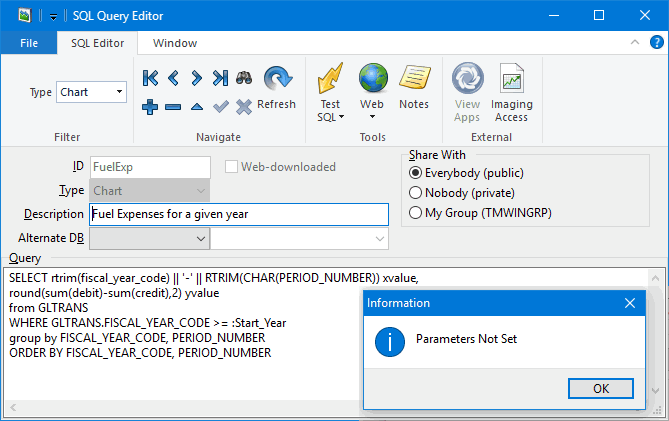Go to first record in Navigate group
Viewport: 669px width, 421px height.
point(150,78)
